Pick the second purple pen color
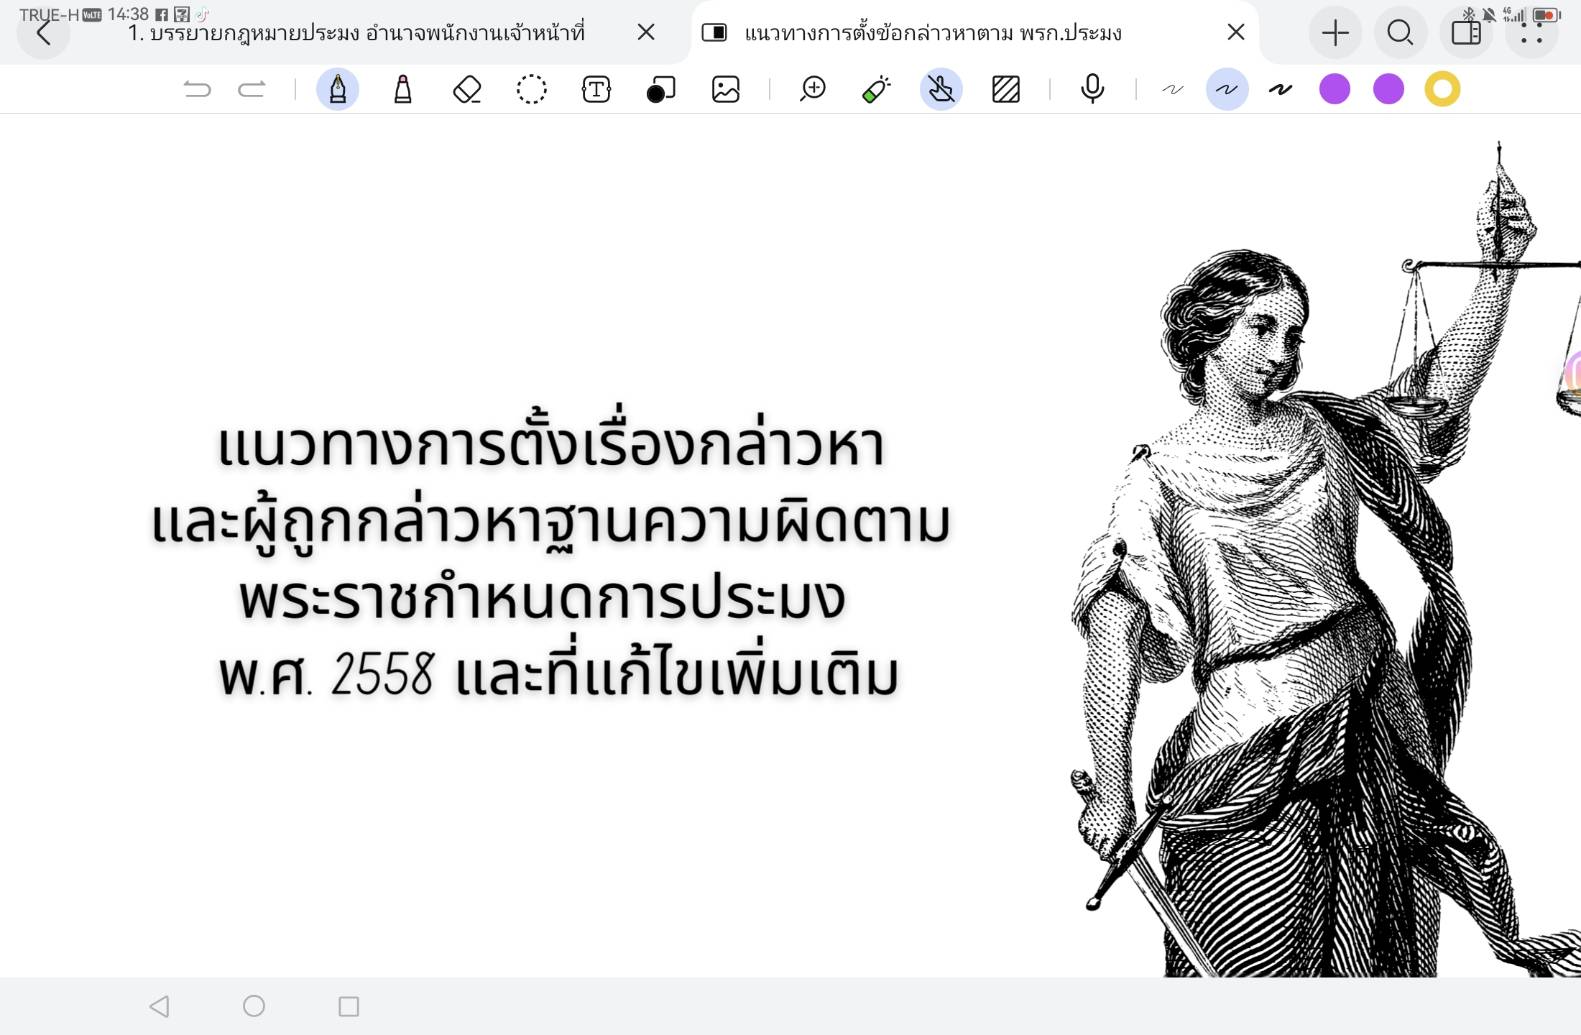The image size is (1581, 1035). pos(1389,89)
